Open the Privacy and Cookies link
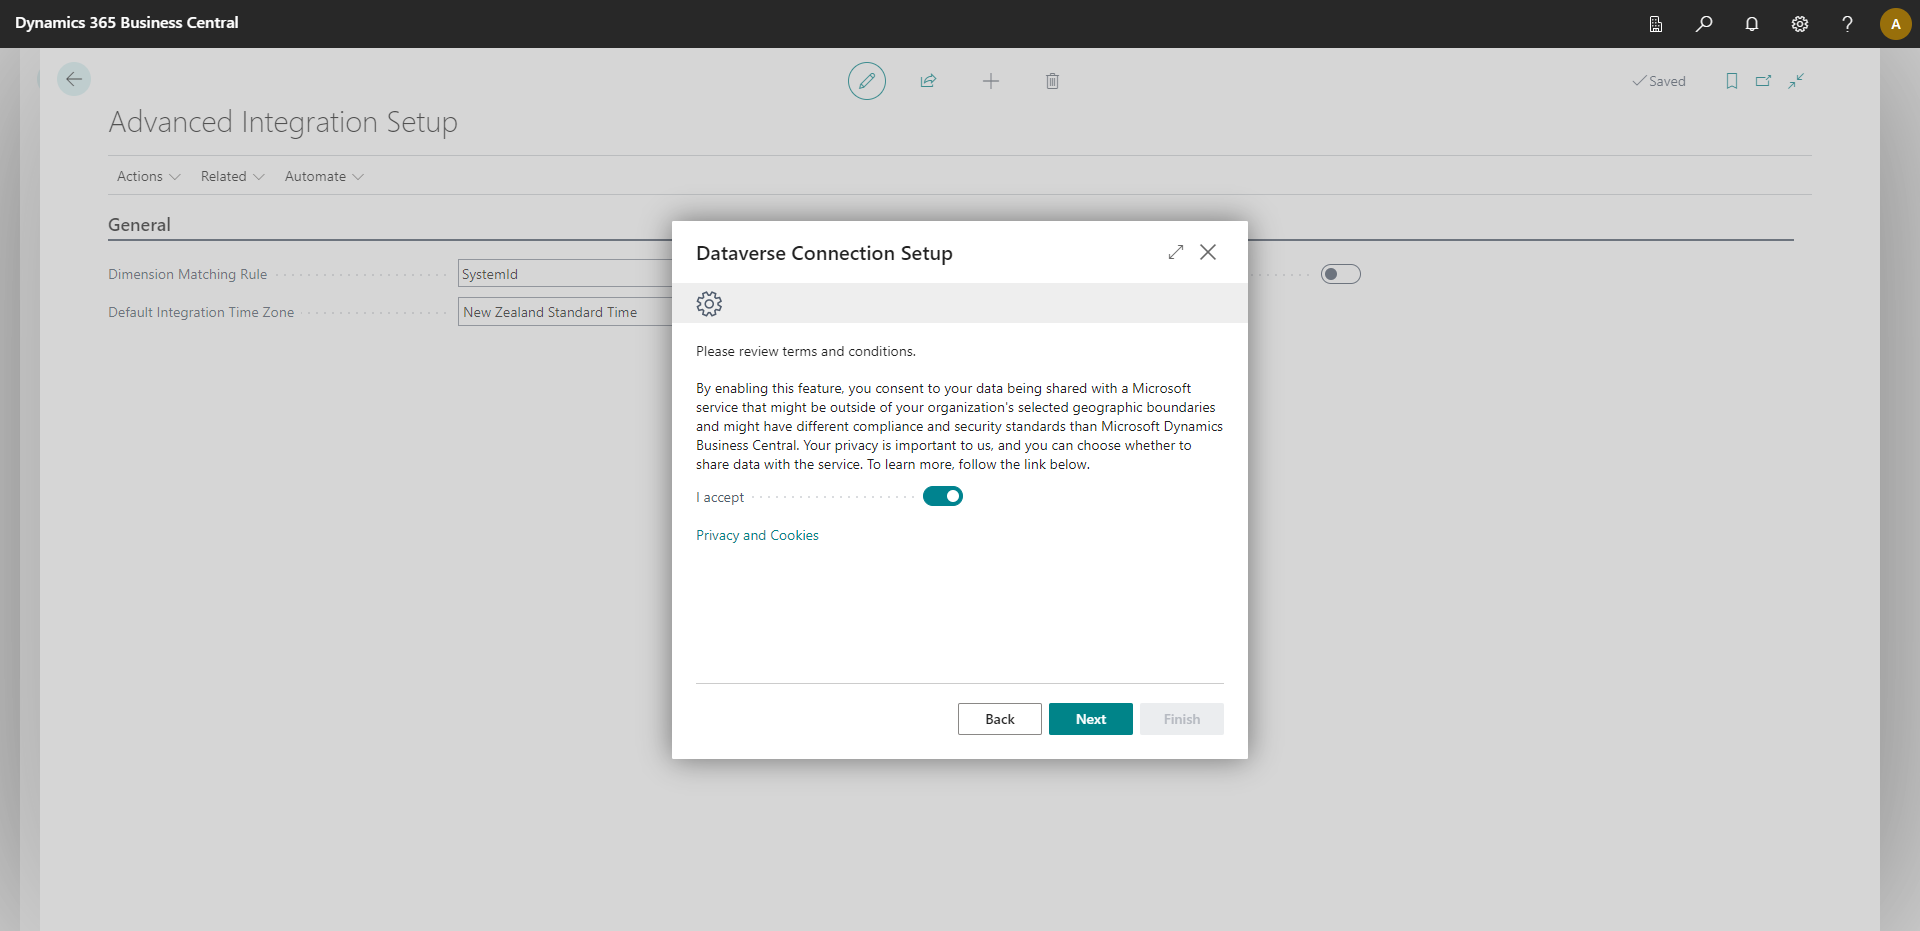 pyautogui.click(x=757, y=535)
